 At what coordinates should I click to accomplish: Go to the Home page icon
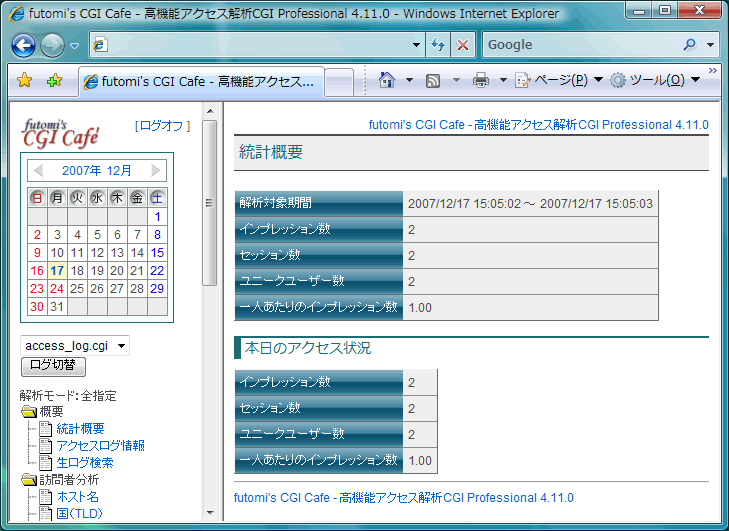[x=386, y=80]
